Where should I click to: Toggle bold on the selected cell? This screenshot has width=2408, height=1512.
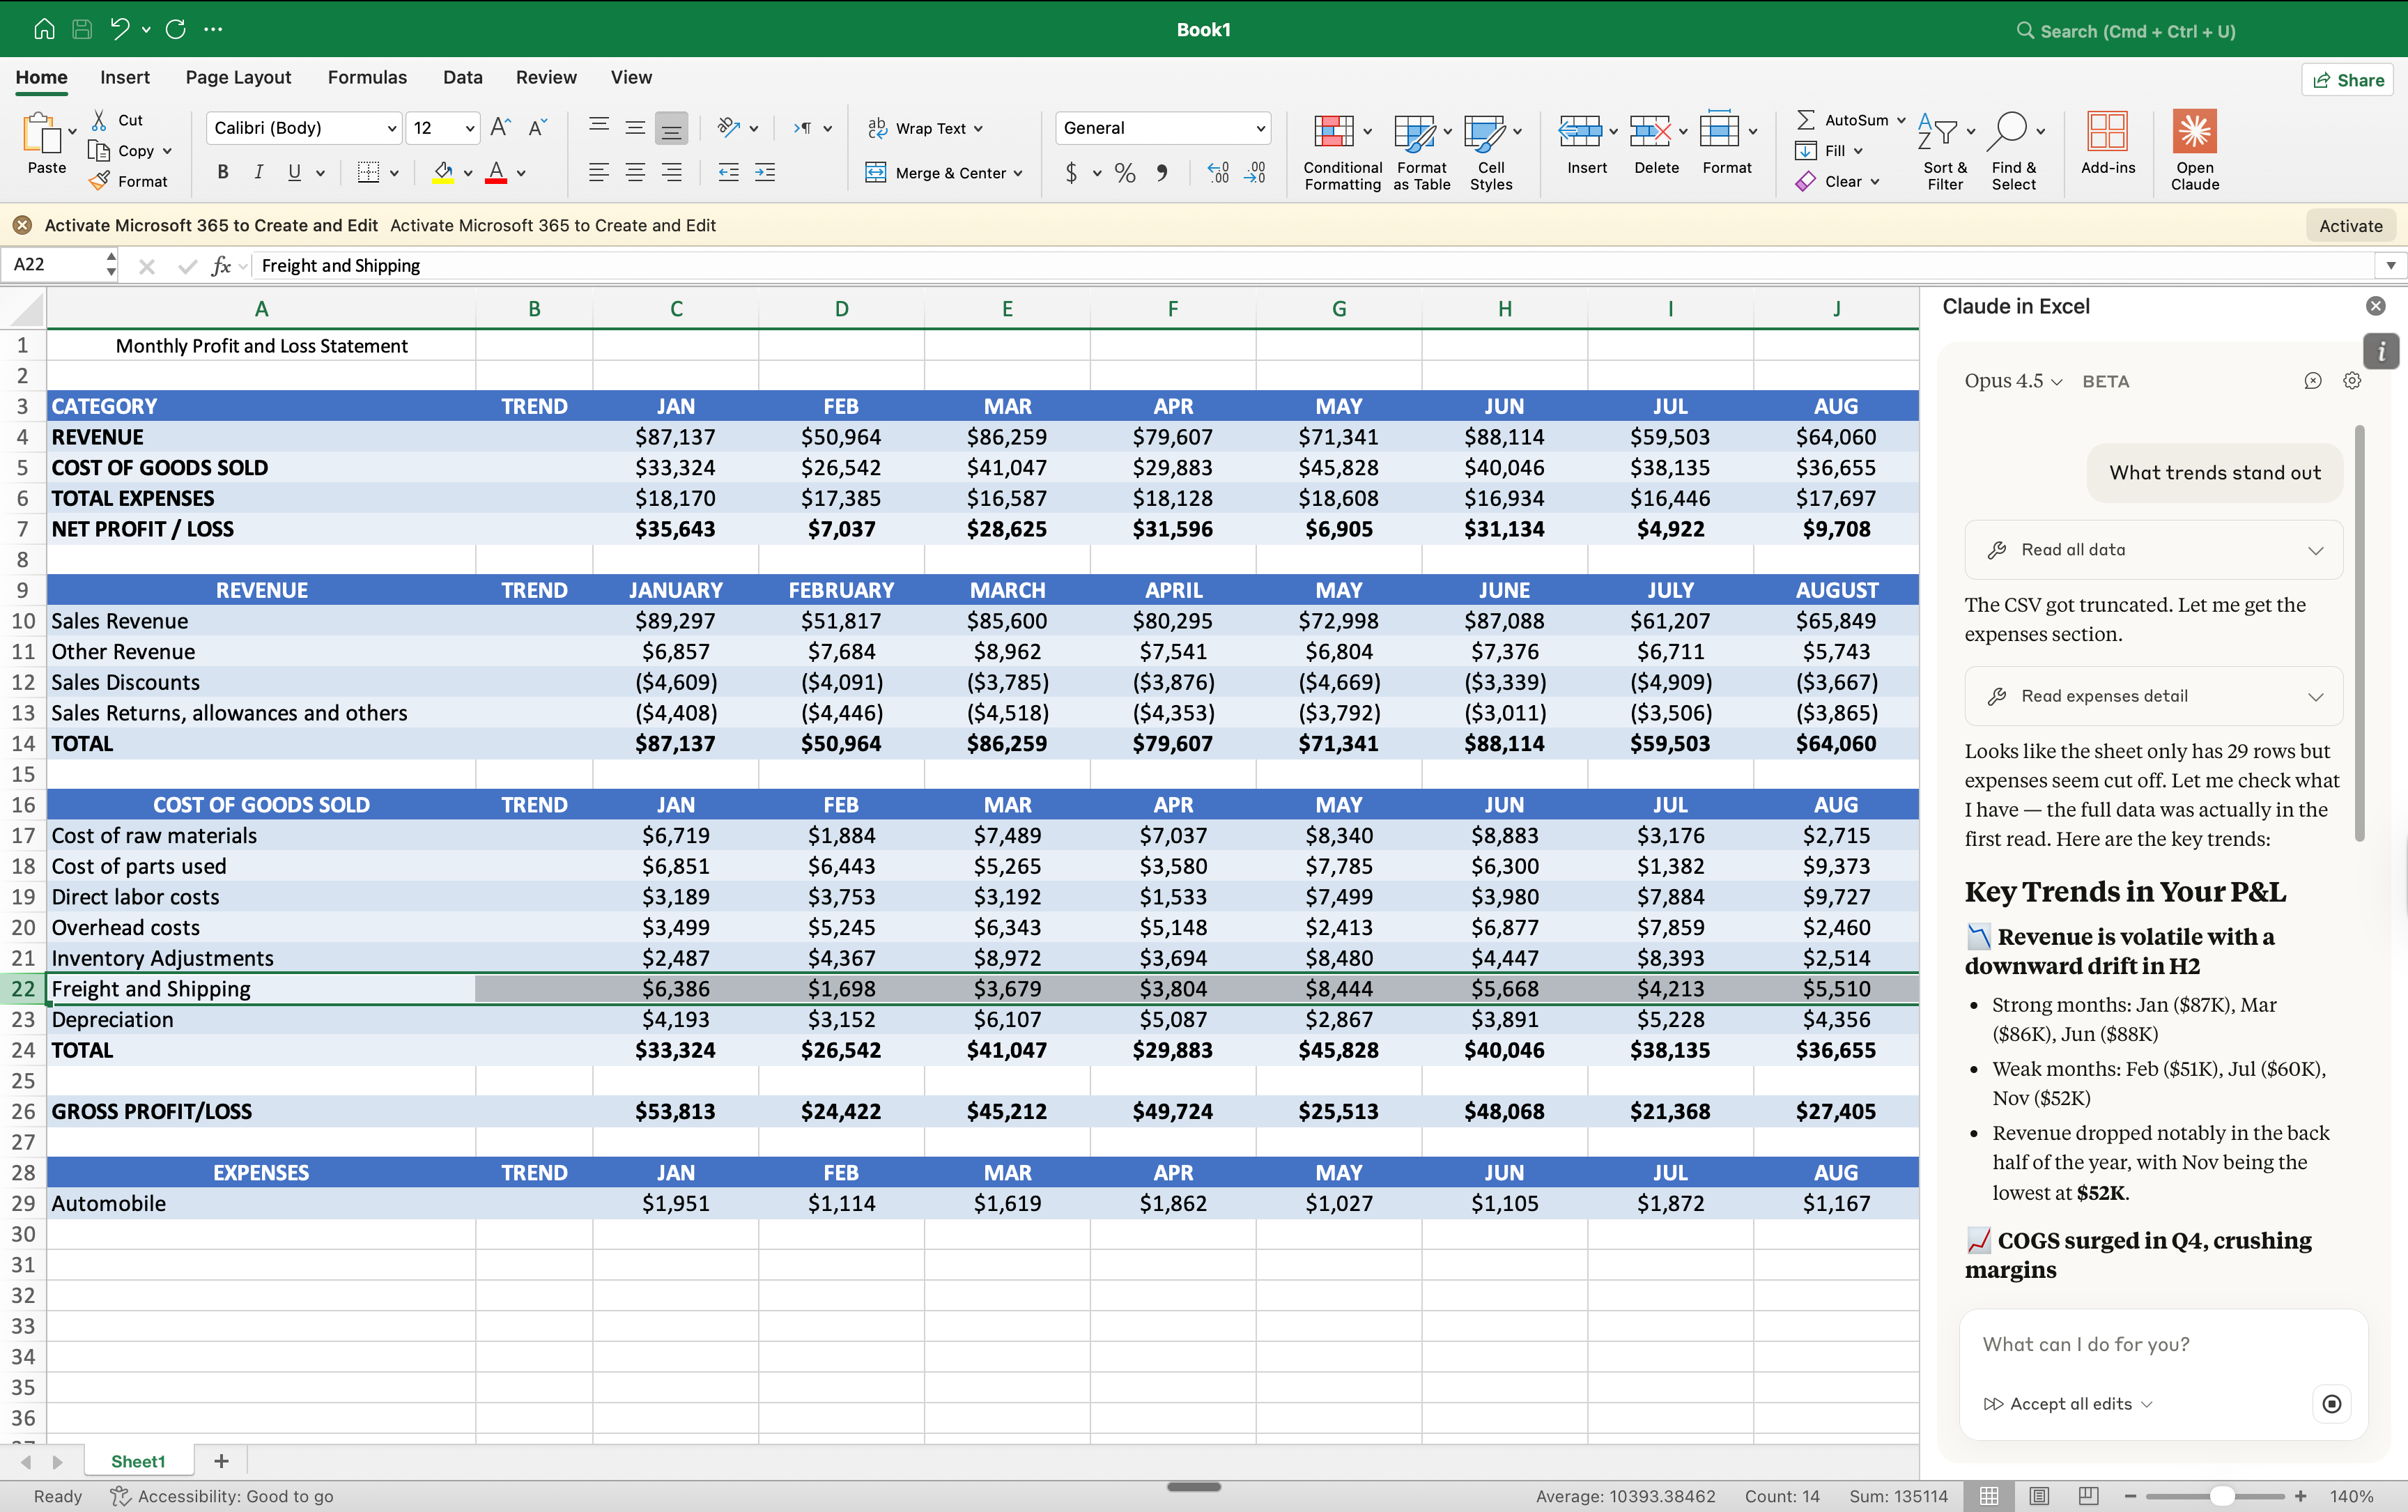point(223,171)
